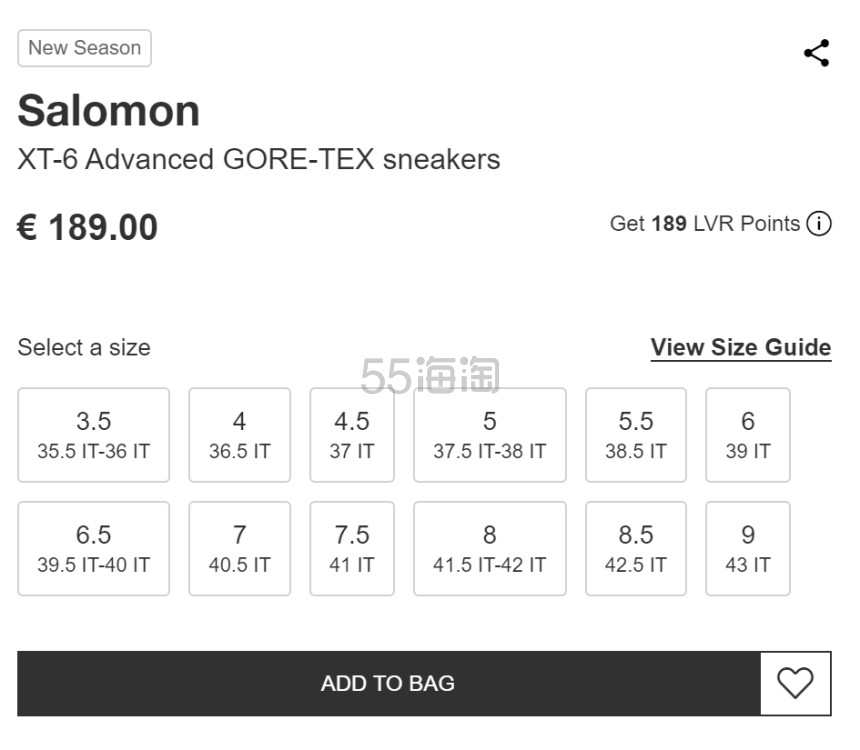Select size 7.5
860x750 pixels.
click(352, 548)
